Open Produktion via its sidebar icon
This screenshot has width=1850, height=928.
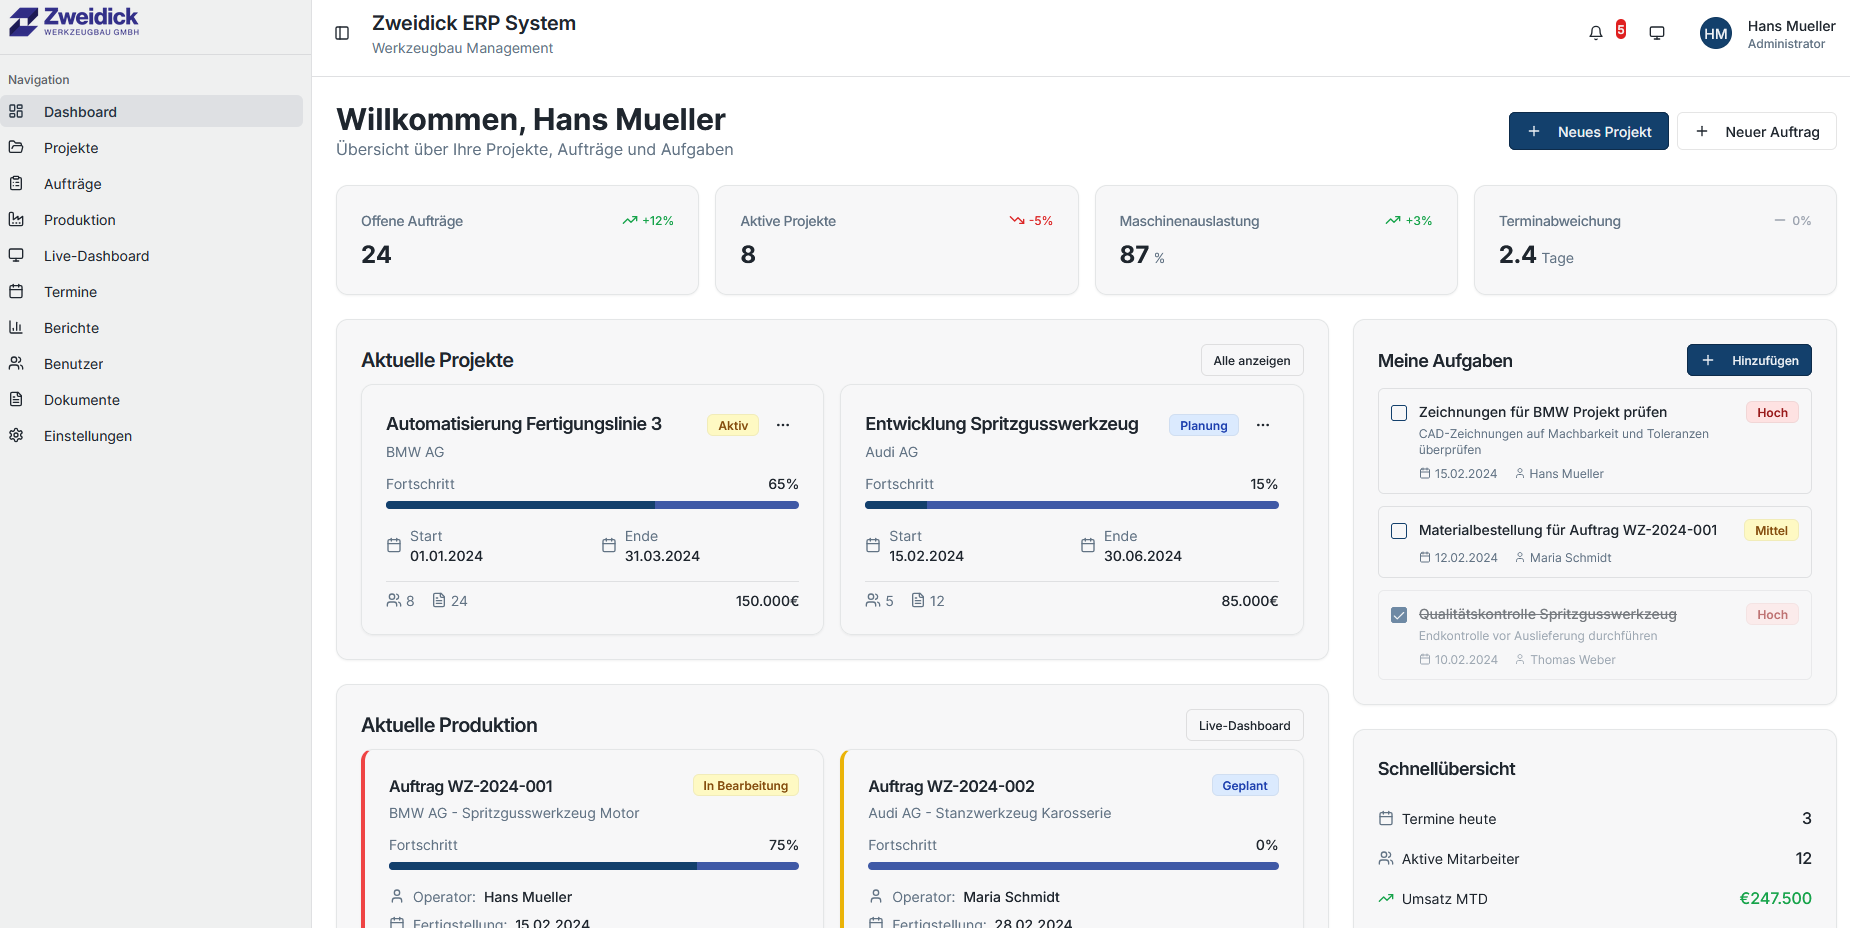pyautogui.click(x=16, y=220)
